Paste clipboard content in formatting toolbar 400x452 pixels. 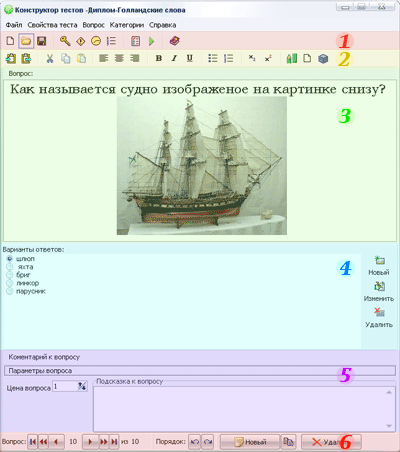[81, 59]
